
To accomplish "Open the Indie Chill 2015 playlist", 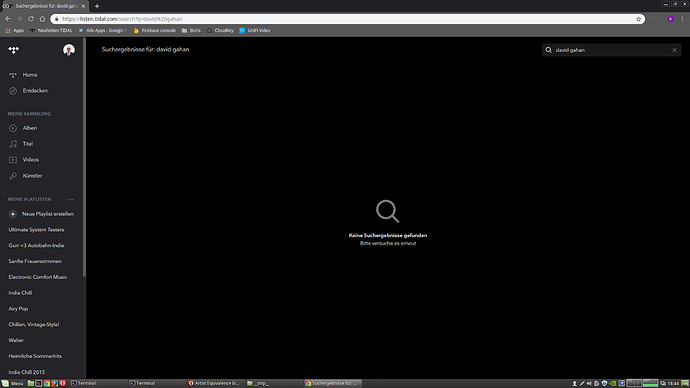I will (x=26, y=372).
